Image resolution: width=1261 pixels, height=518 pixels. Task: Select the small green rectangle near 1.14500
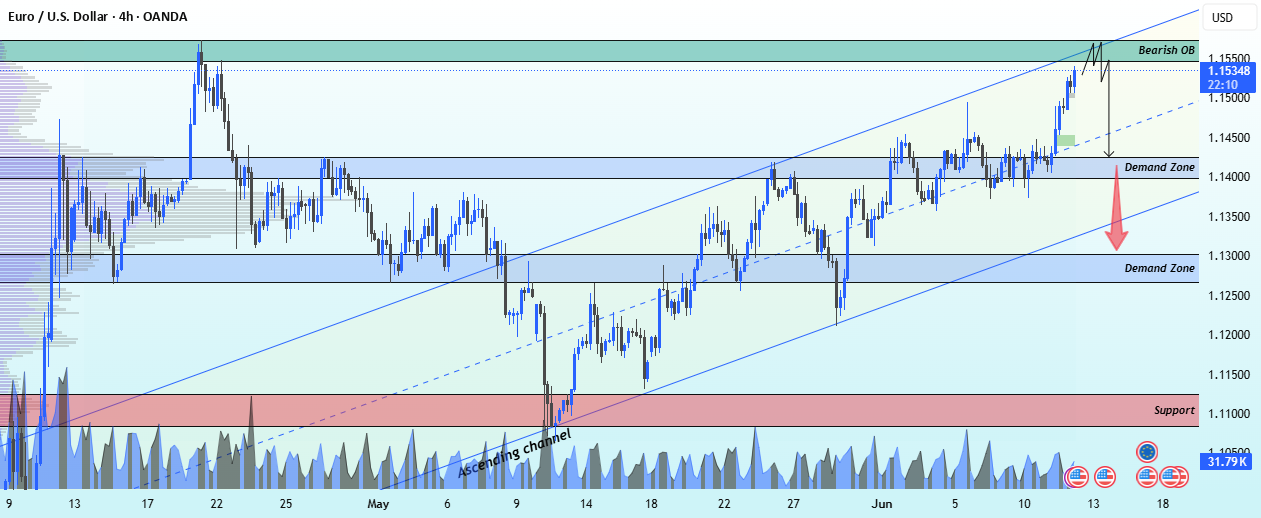(1066, 140)
